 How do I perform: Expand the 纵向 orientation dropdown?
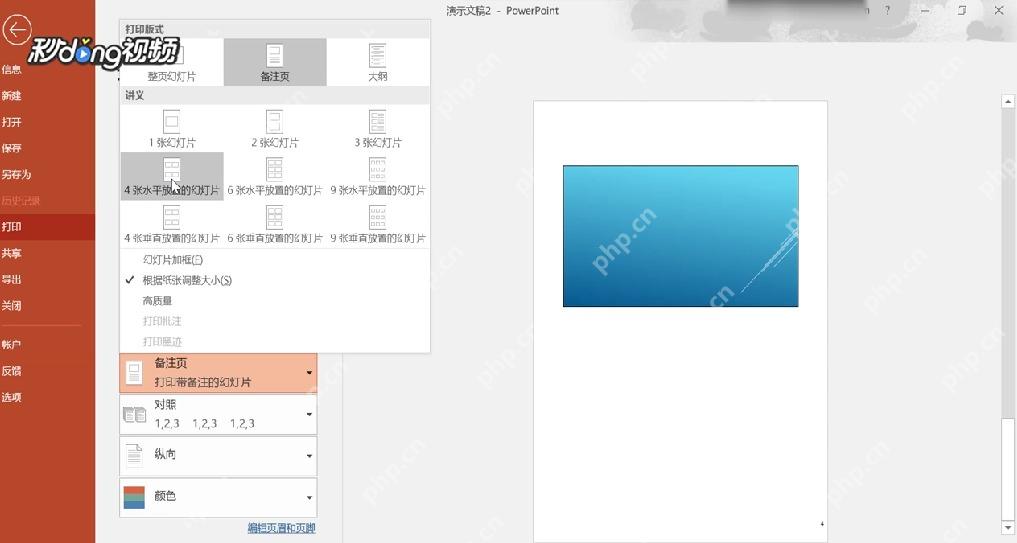(x=218, y=455)
